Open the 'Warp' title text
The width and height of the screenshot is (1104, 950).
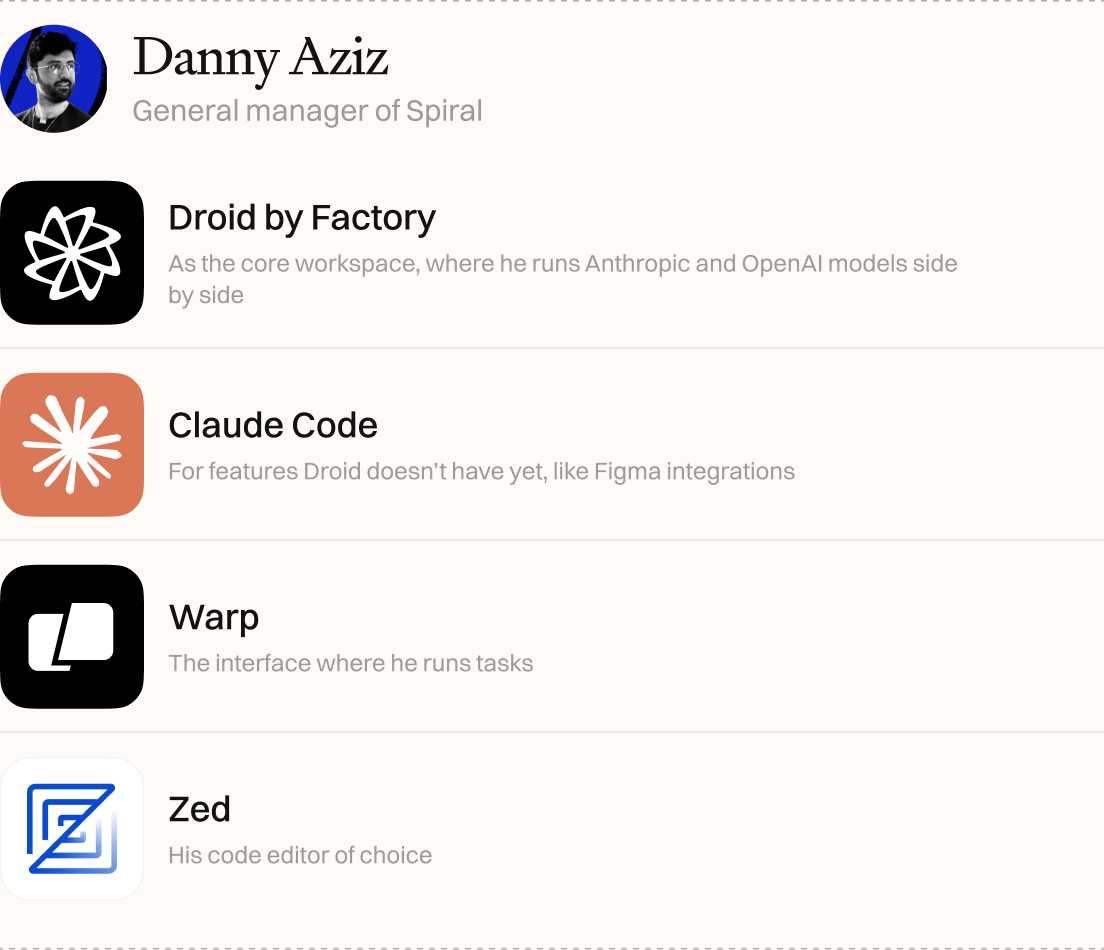214,617
